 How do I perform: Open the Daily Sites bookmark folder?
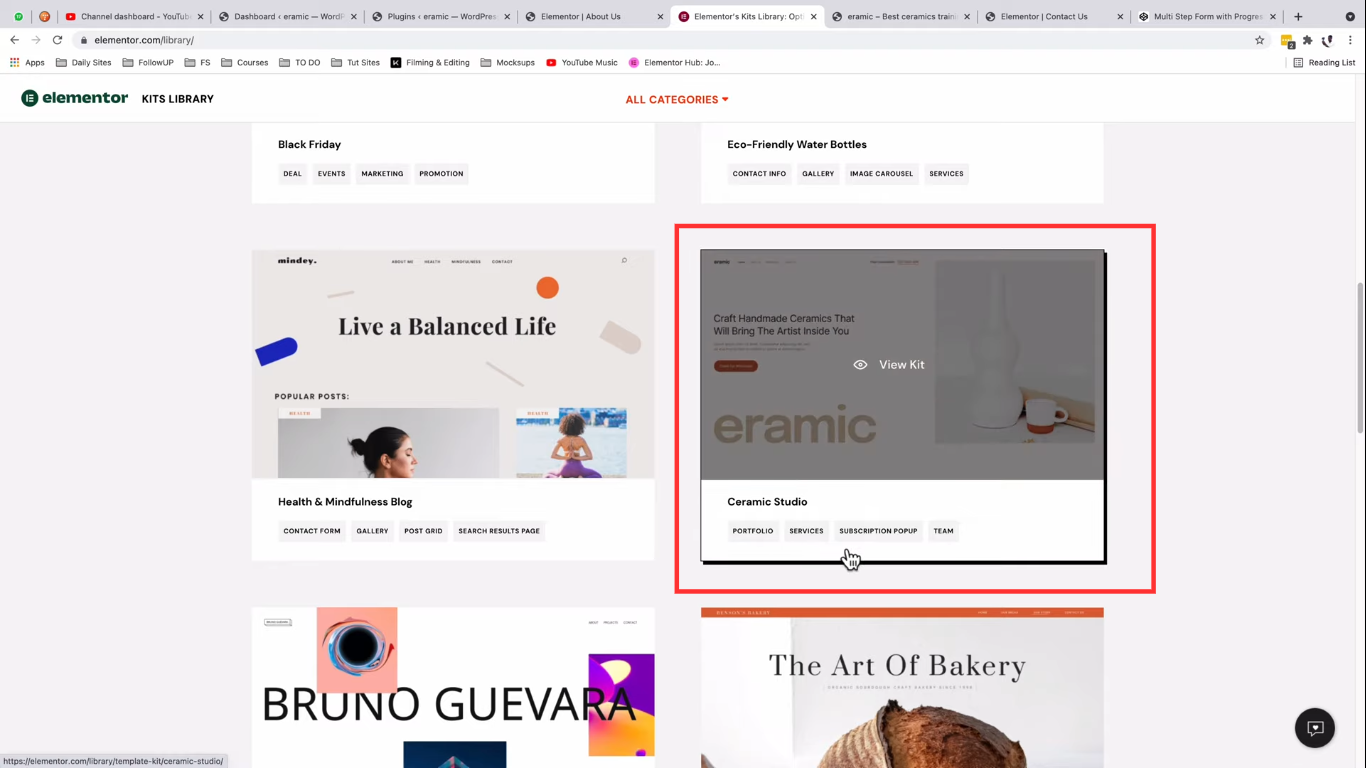pyautogui.click(x=84, y=62)
